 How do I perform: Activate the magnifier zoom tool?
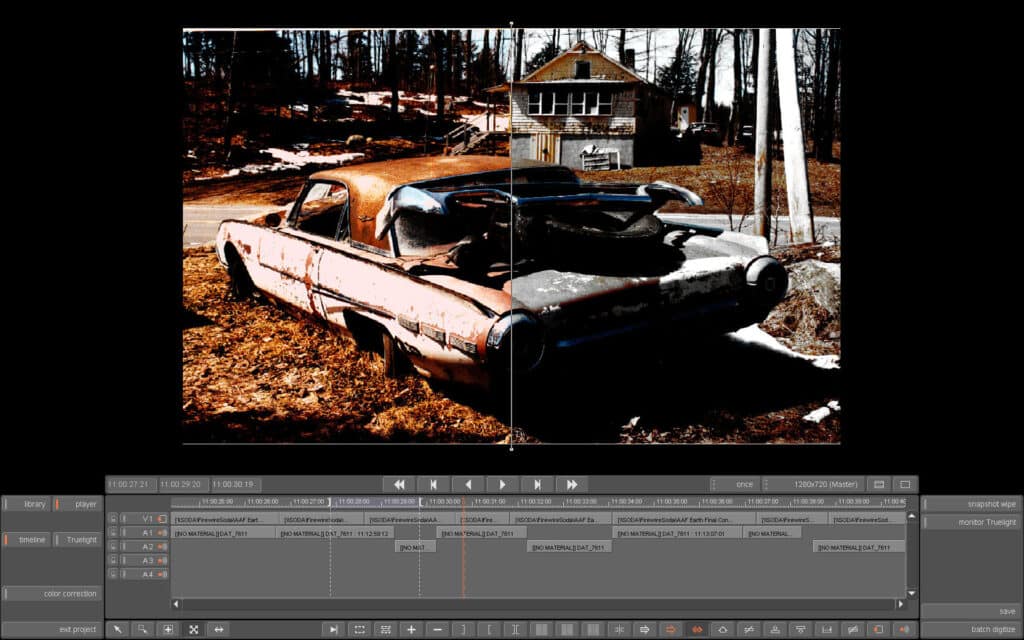[142, 630]
